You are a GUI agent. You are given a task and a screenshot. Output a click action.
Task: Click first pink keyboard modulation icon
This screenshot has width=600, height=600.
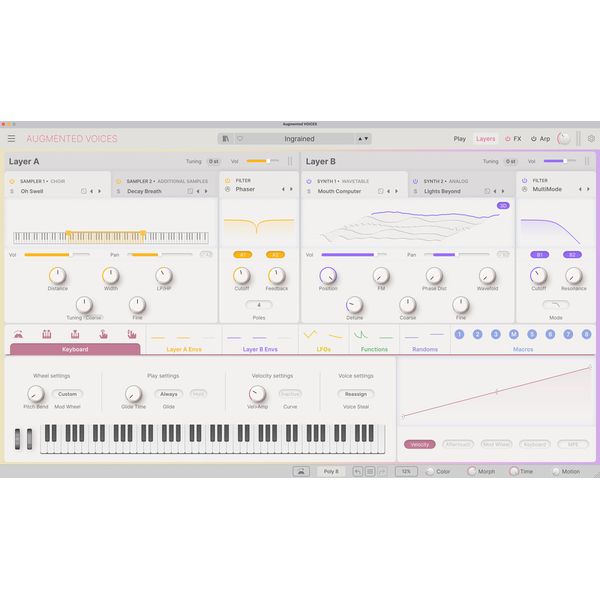click(18, 334)
